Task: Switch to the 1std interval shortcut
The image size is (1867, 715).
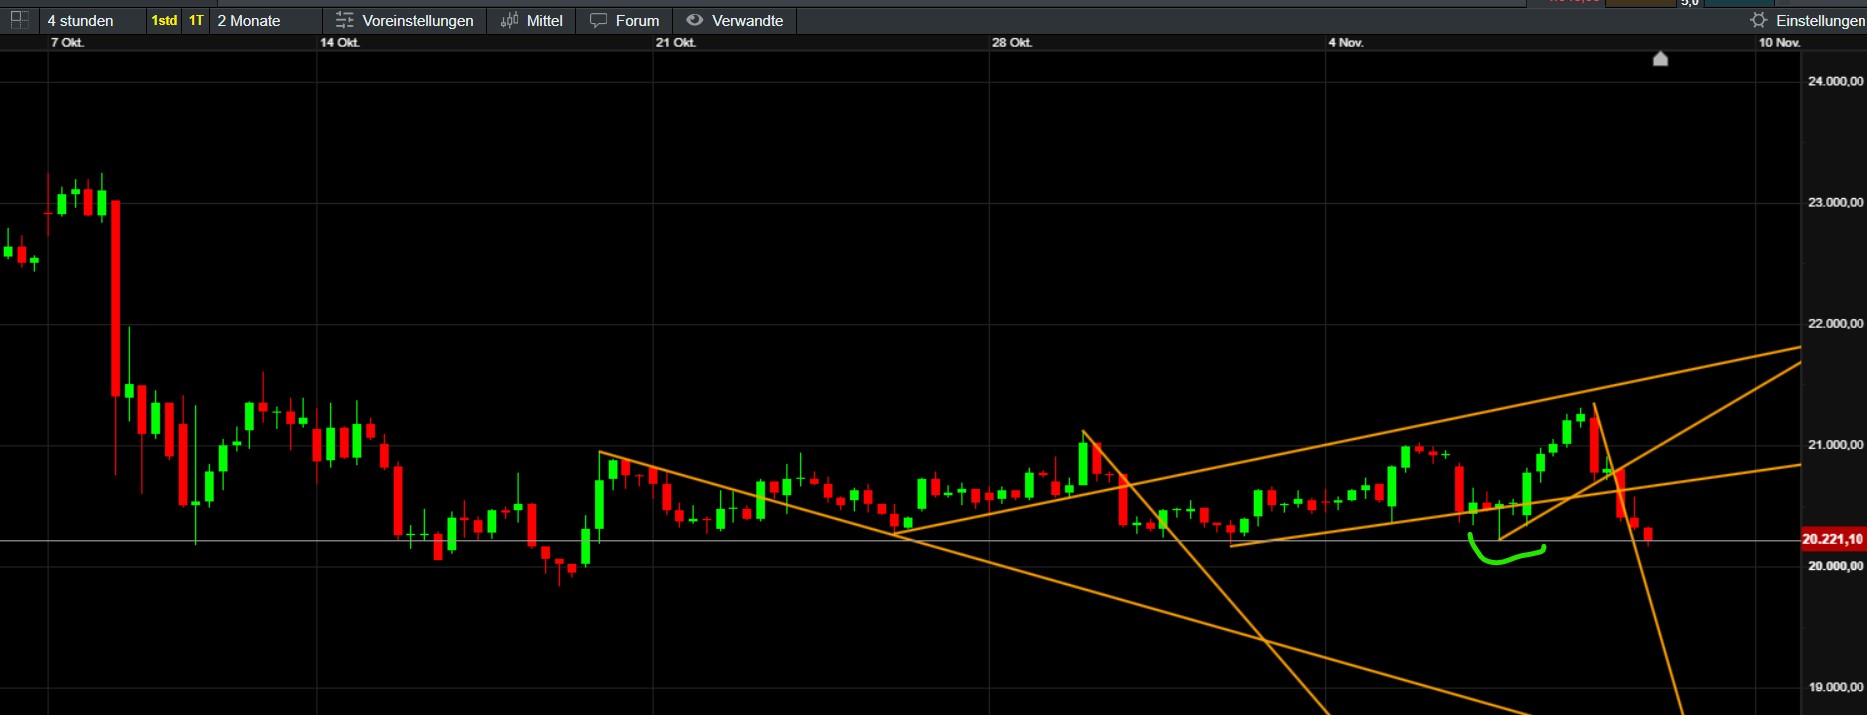Action: click(164, 20)
